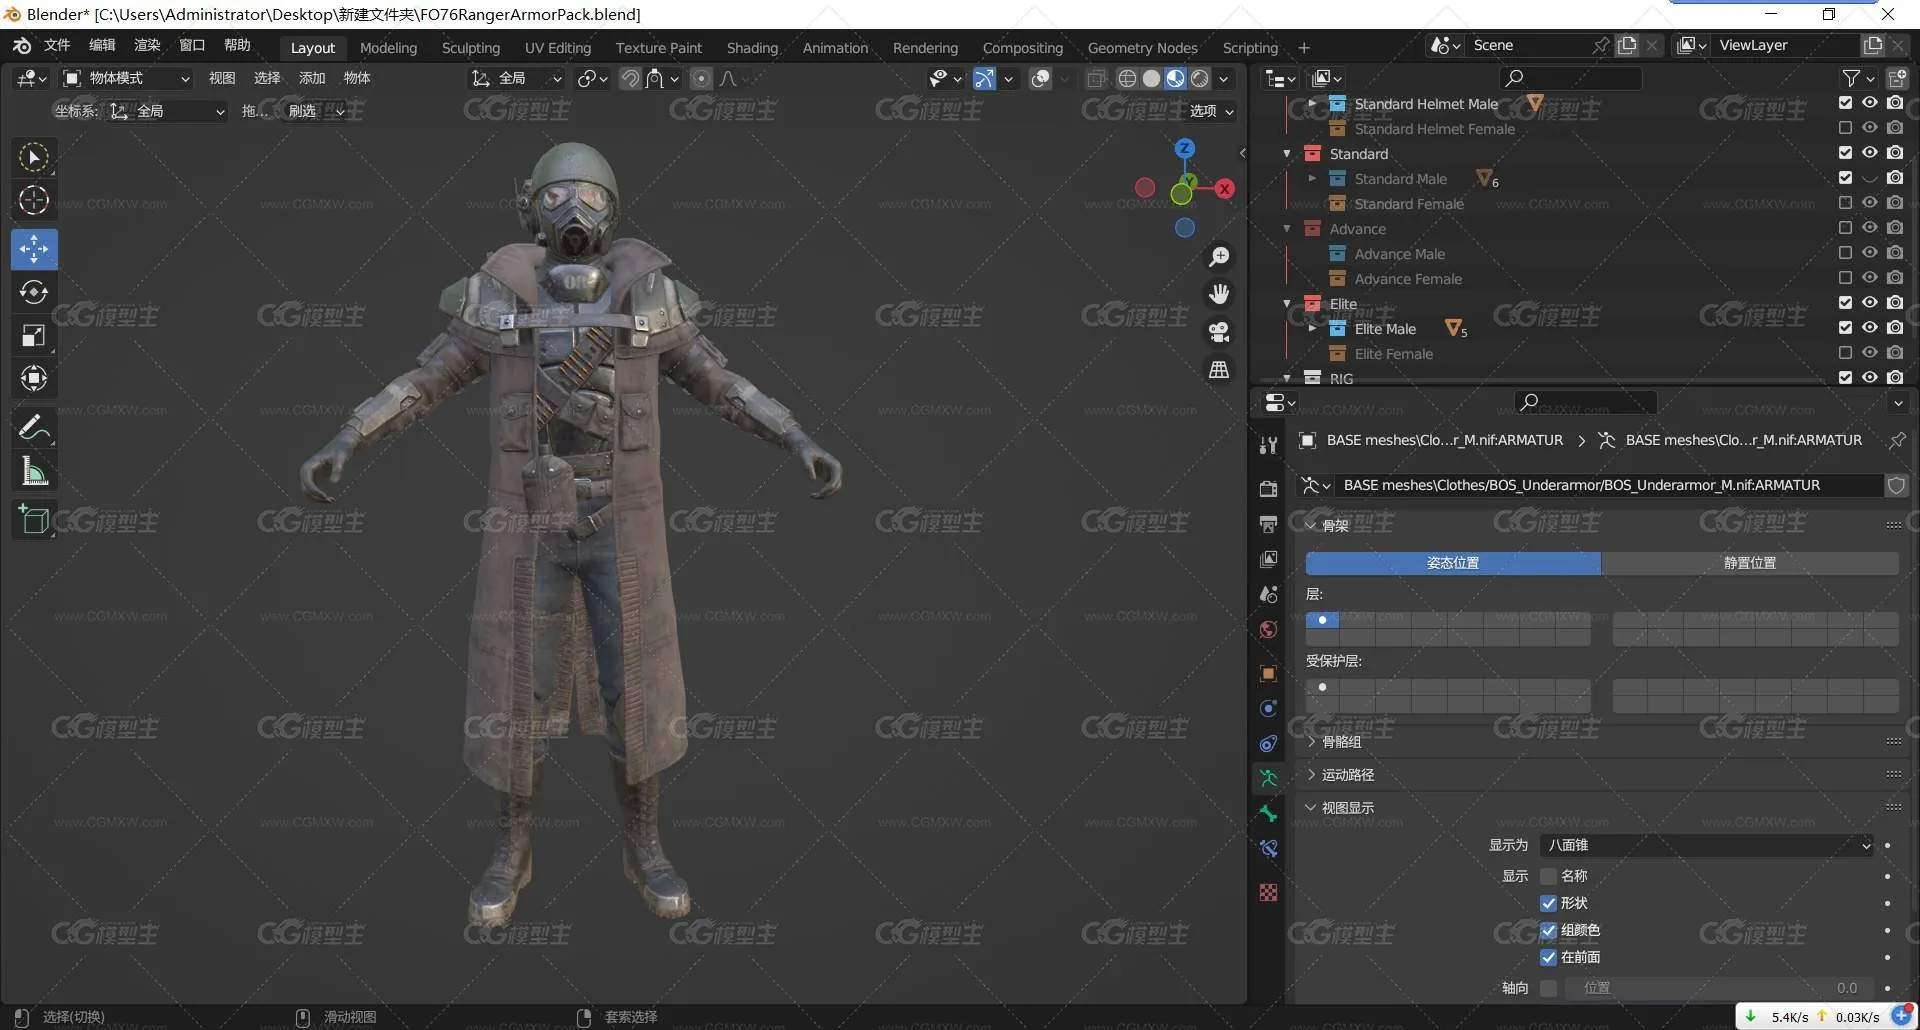Toggle the show gizmo button
This screenshot has height=1030, width=1920.
coord(985,78)
